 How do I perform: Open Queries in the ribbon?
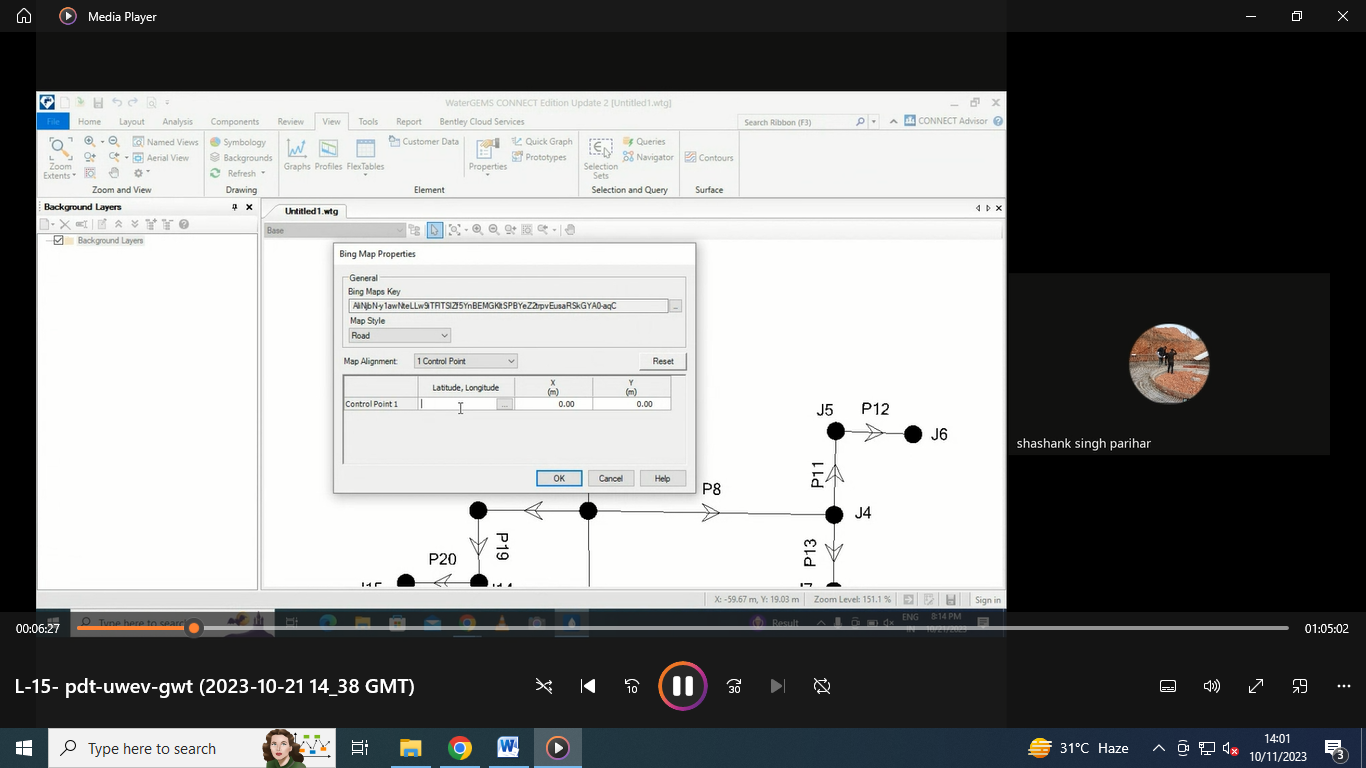point(644,142)
